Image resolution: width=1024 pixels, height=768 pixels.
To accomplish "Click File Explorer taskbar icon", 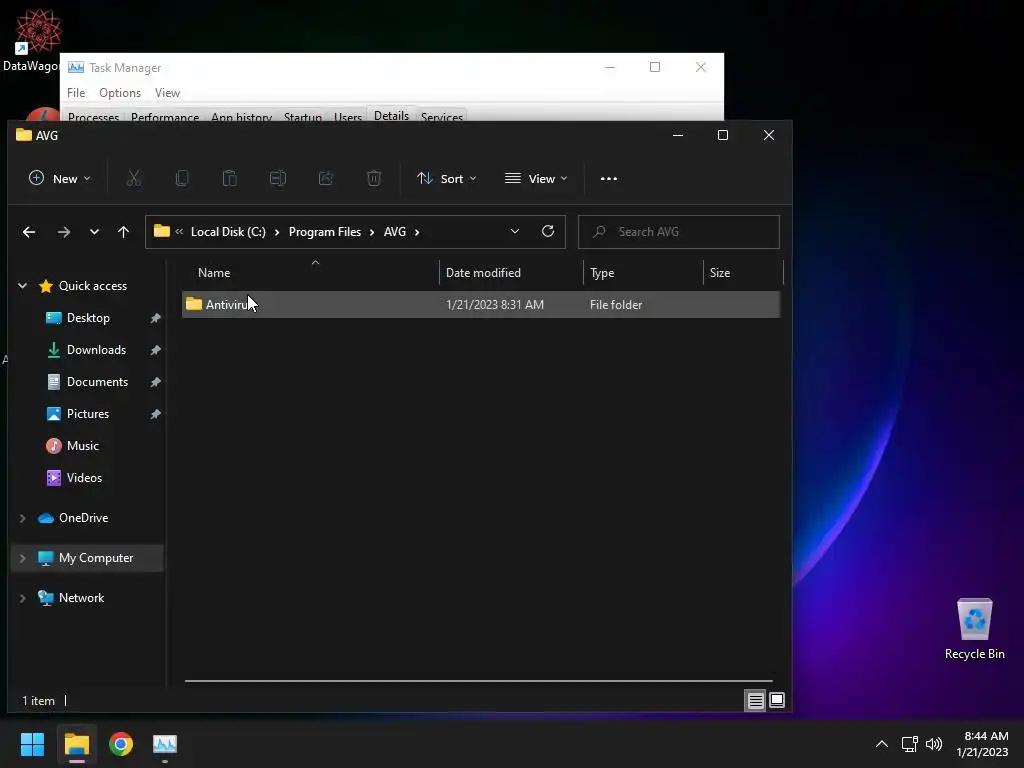I will coord(76,744).
